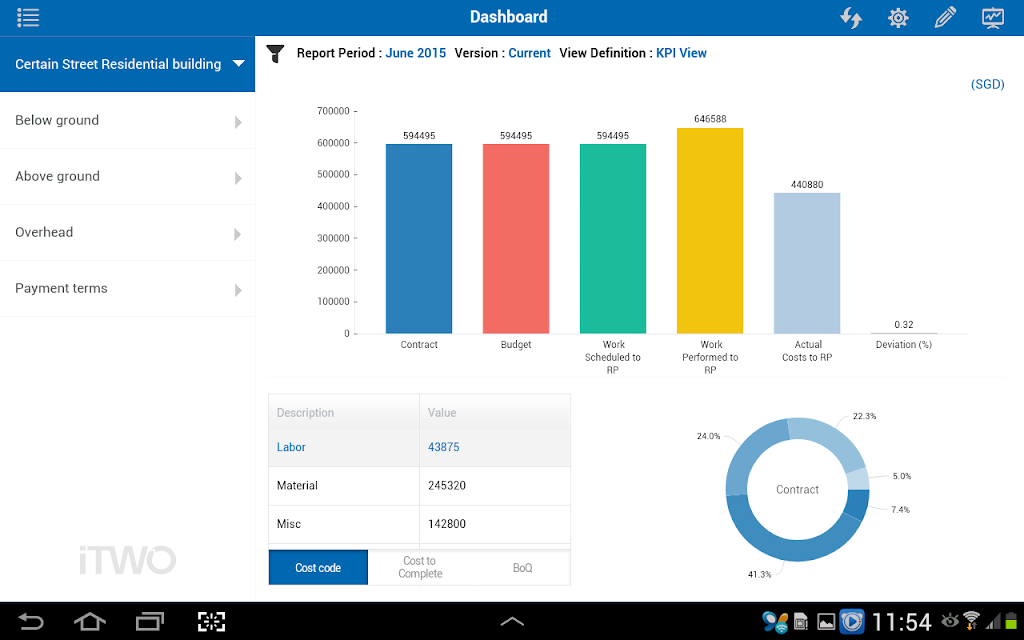Open settings gear in top bar

click(898, 18)
